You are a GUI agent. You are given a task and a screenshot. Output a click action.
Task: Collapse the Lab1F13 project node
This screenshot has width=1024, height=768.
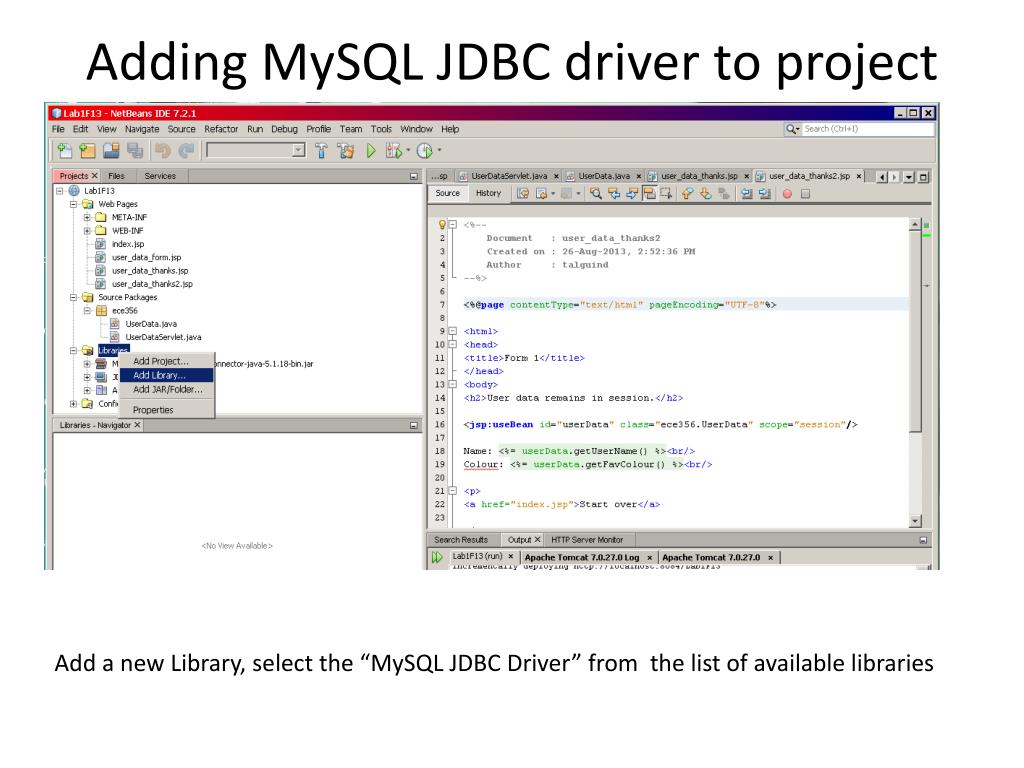[x=60, y=191]
